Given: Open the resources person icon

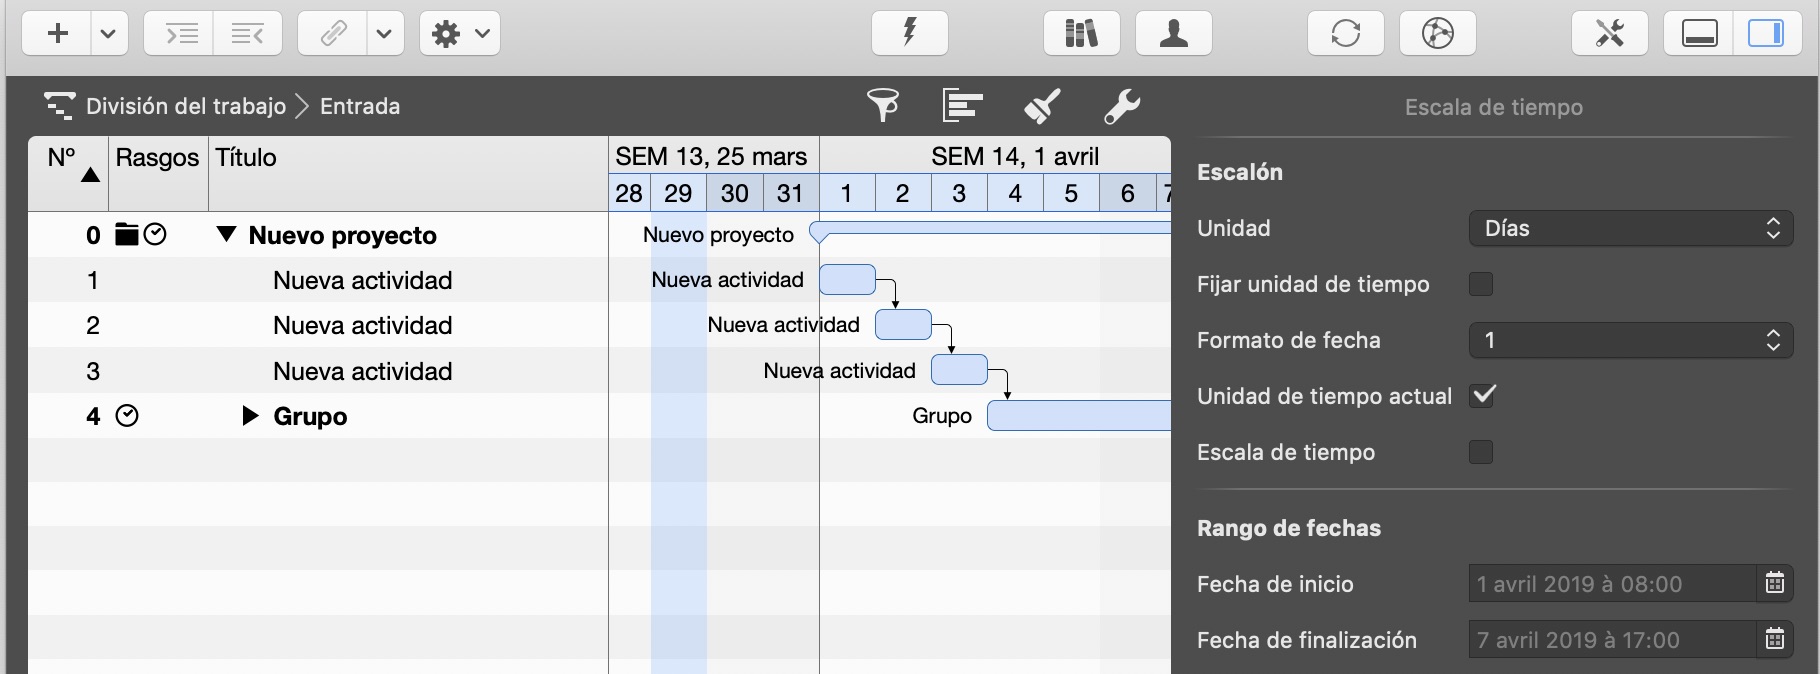Looking at the screenshot, I should (1173, 34).
